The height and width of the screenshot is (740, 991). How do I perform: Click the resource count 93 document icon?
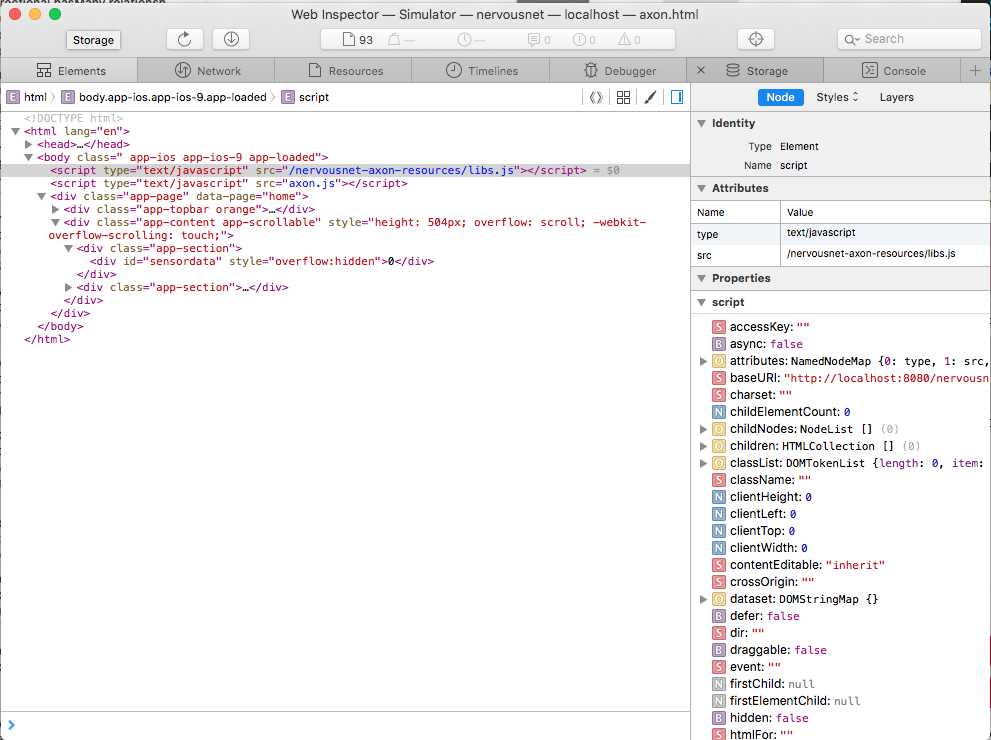348,40
